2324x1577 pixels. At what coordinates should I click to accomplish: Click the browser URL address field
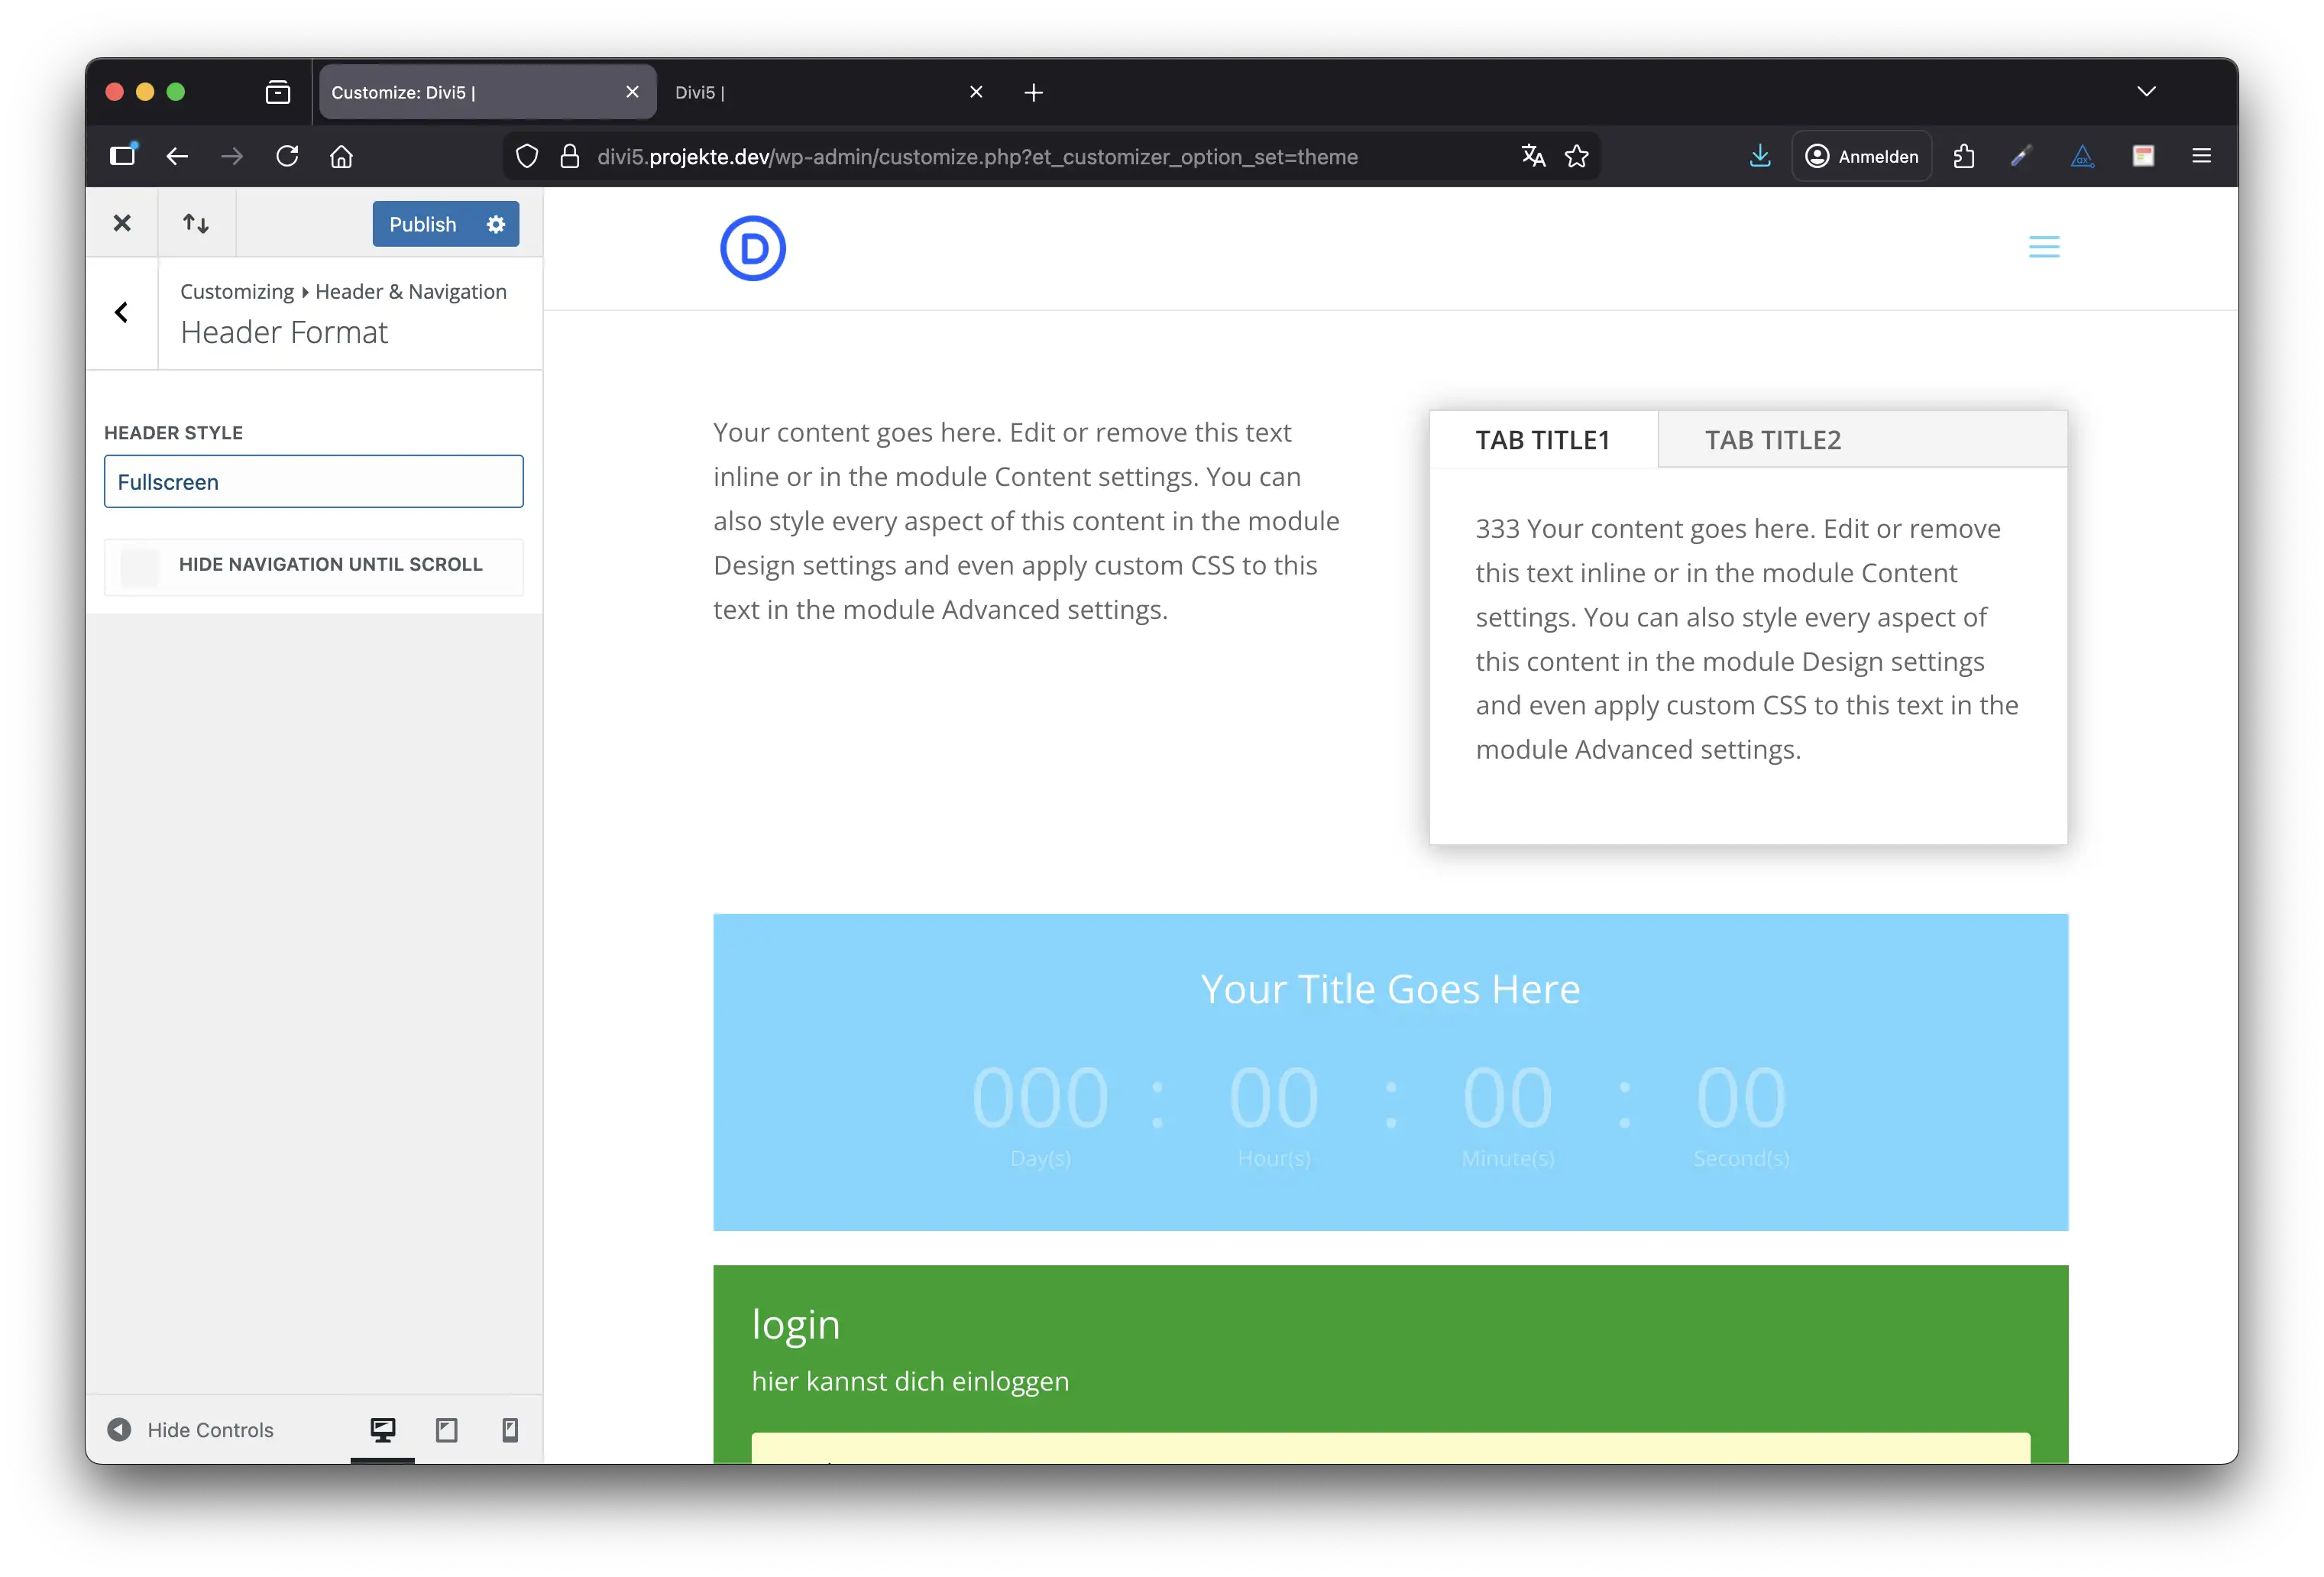1000,156
